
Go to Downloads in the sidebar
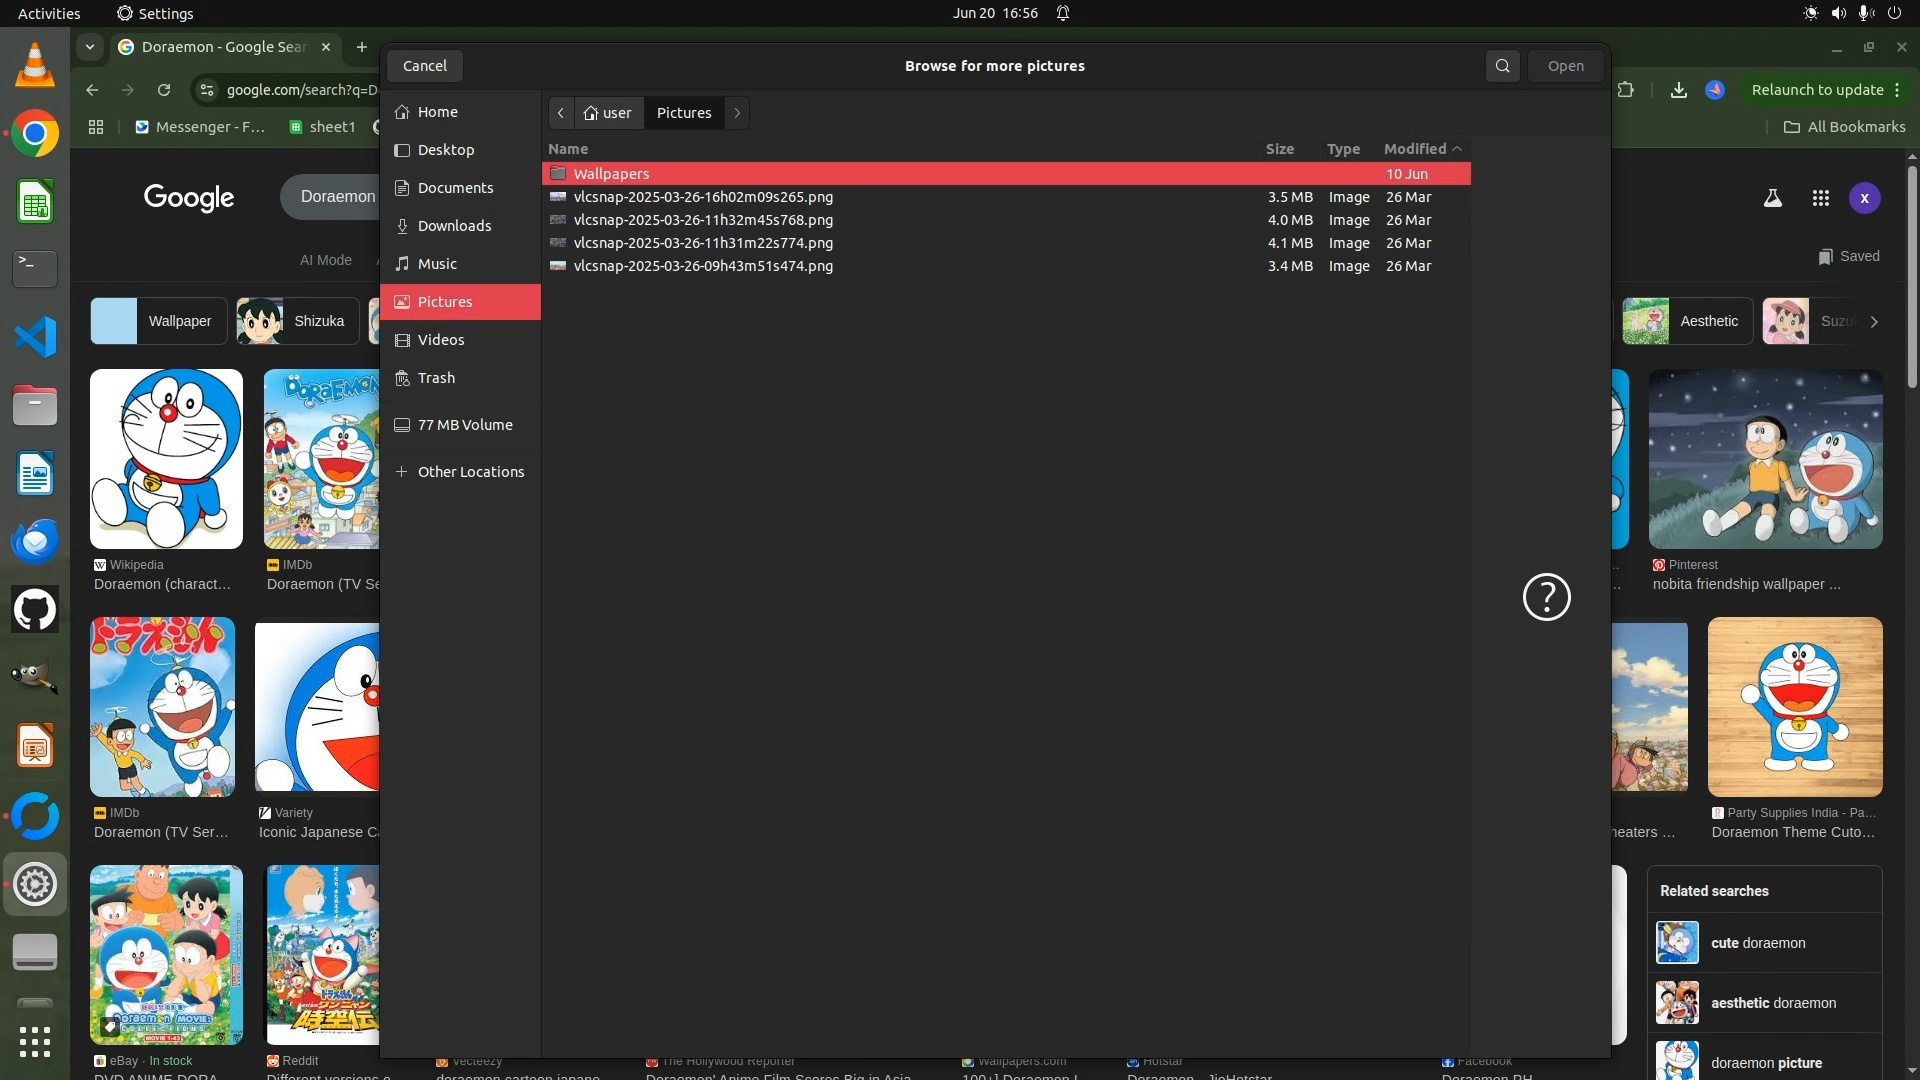point(454,226)
